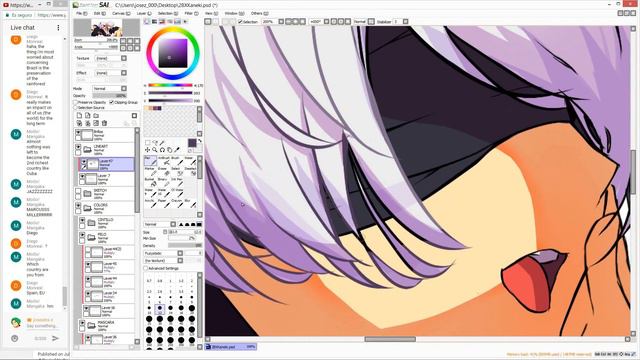Viewport: 640px width, 360px height.
Task: Open the Others menu
Action: (x=259, y=13)
